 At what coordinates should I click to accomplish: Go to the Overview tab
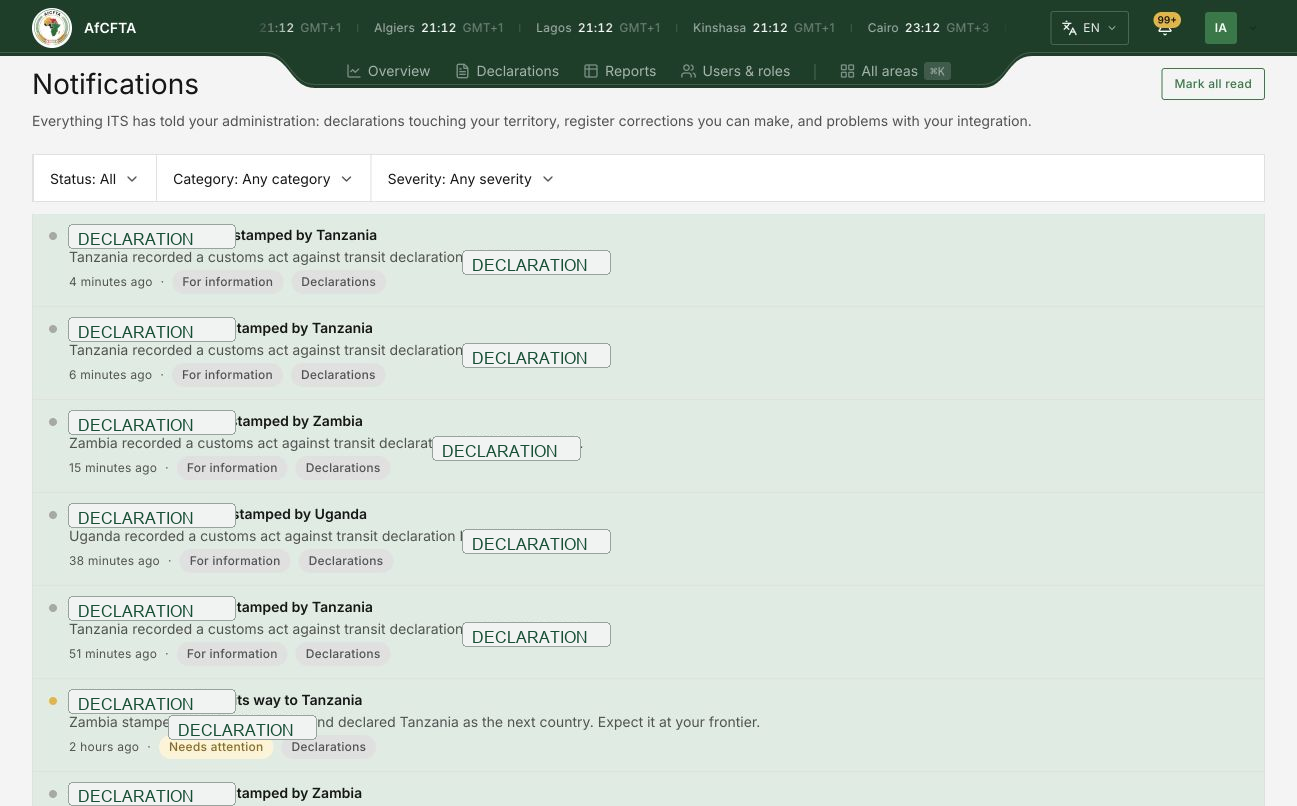[388, 71]
